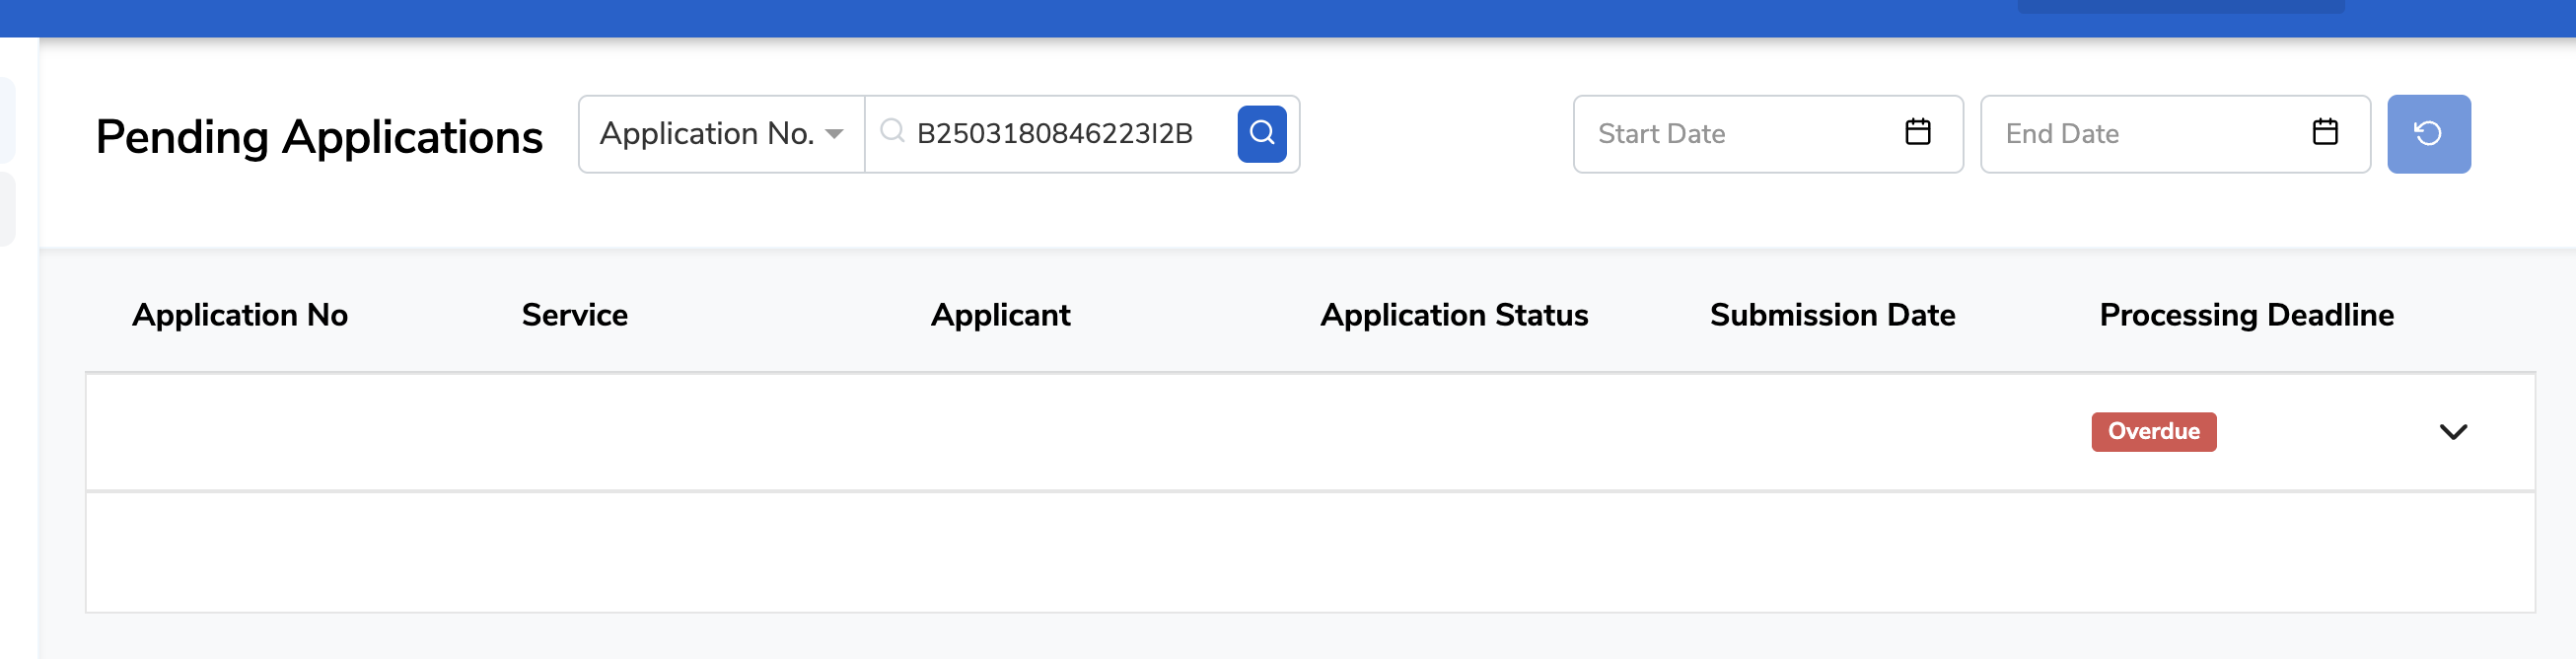Image resolution: width=2576 pixels, height=659 pixels.
Task: Click the red Overdue badge
Action: (x=2153, y=432)
